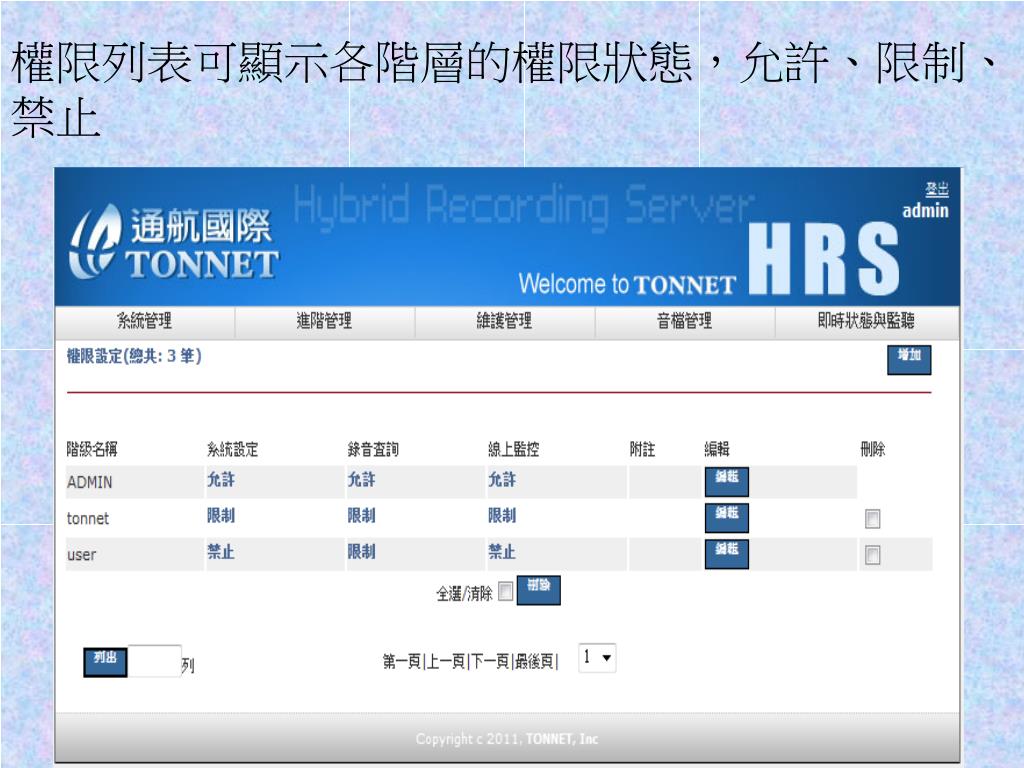The width and height of the screenshot is (1024, 768).
Task: Click user's 線上監控 禁止 value
Action: pos(502,552)
